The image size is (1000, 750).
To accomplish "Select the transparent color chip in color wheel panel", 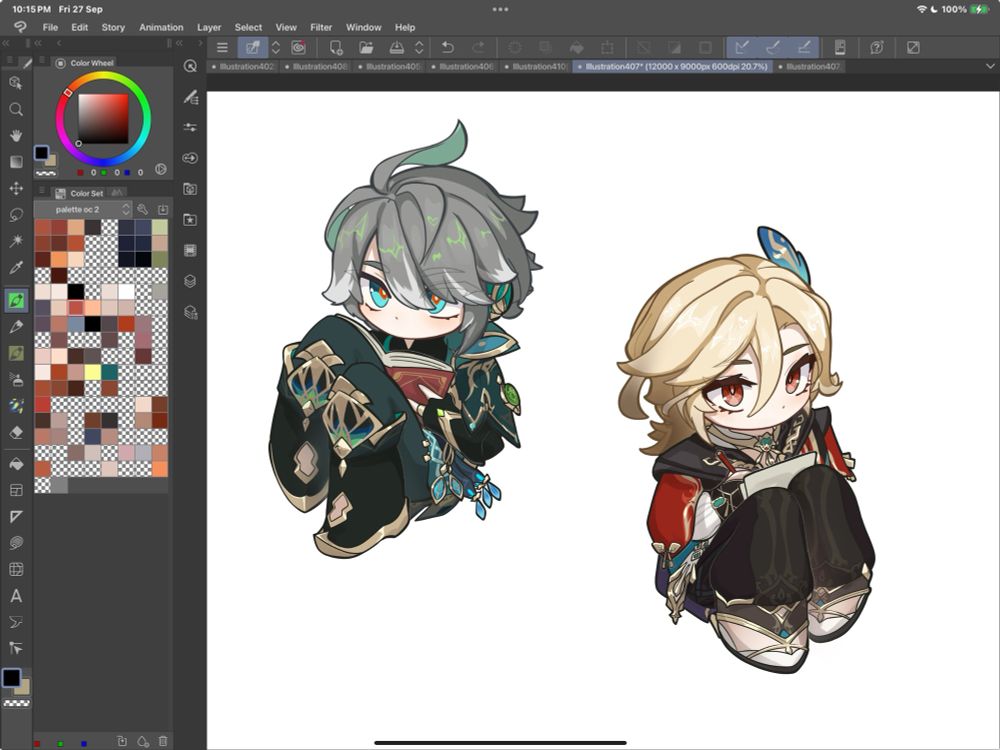I will (45, 173).
